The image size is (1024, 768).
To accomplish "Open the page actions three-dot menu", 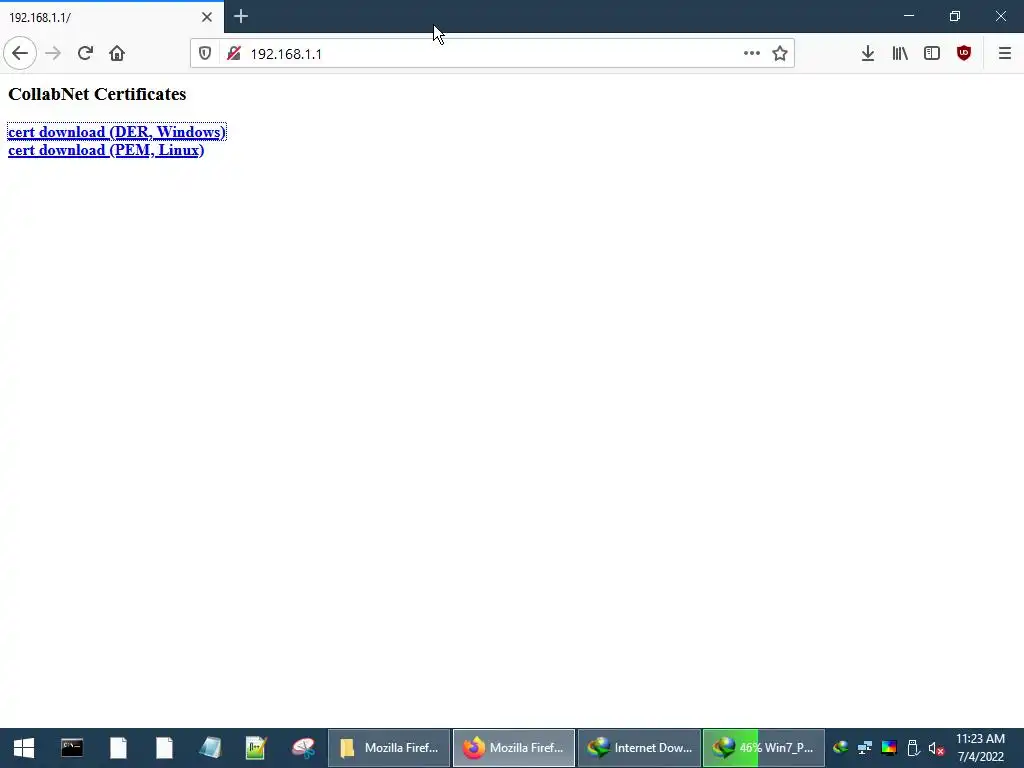I will click(752, 54).
